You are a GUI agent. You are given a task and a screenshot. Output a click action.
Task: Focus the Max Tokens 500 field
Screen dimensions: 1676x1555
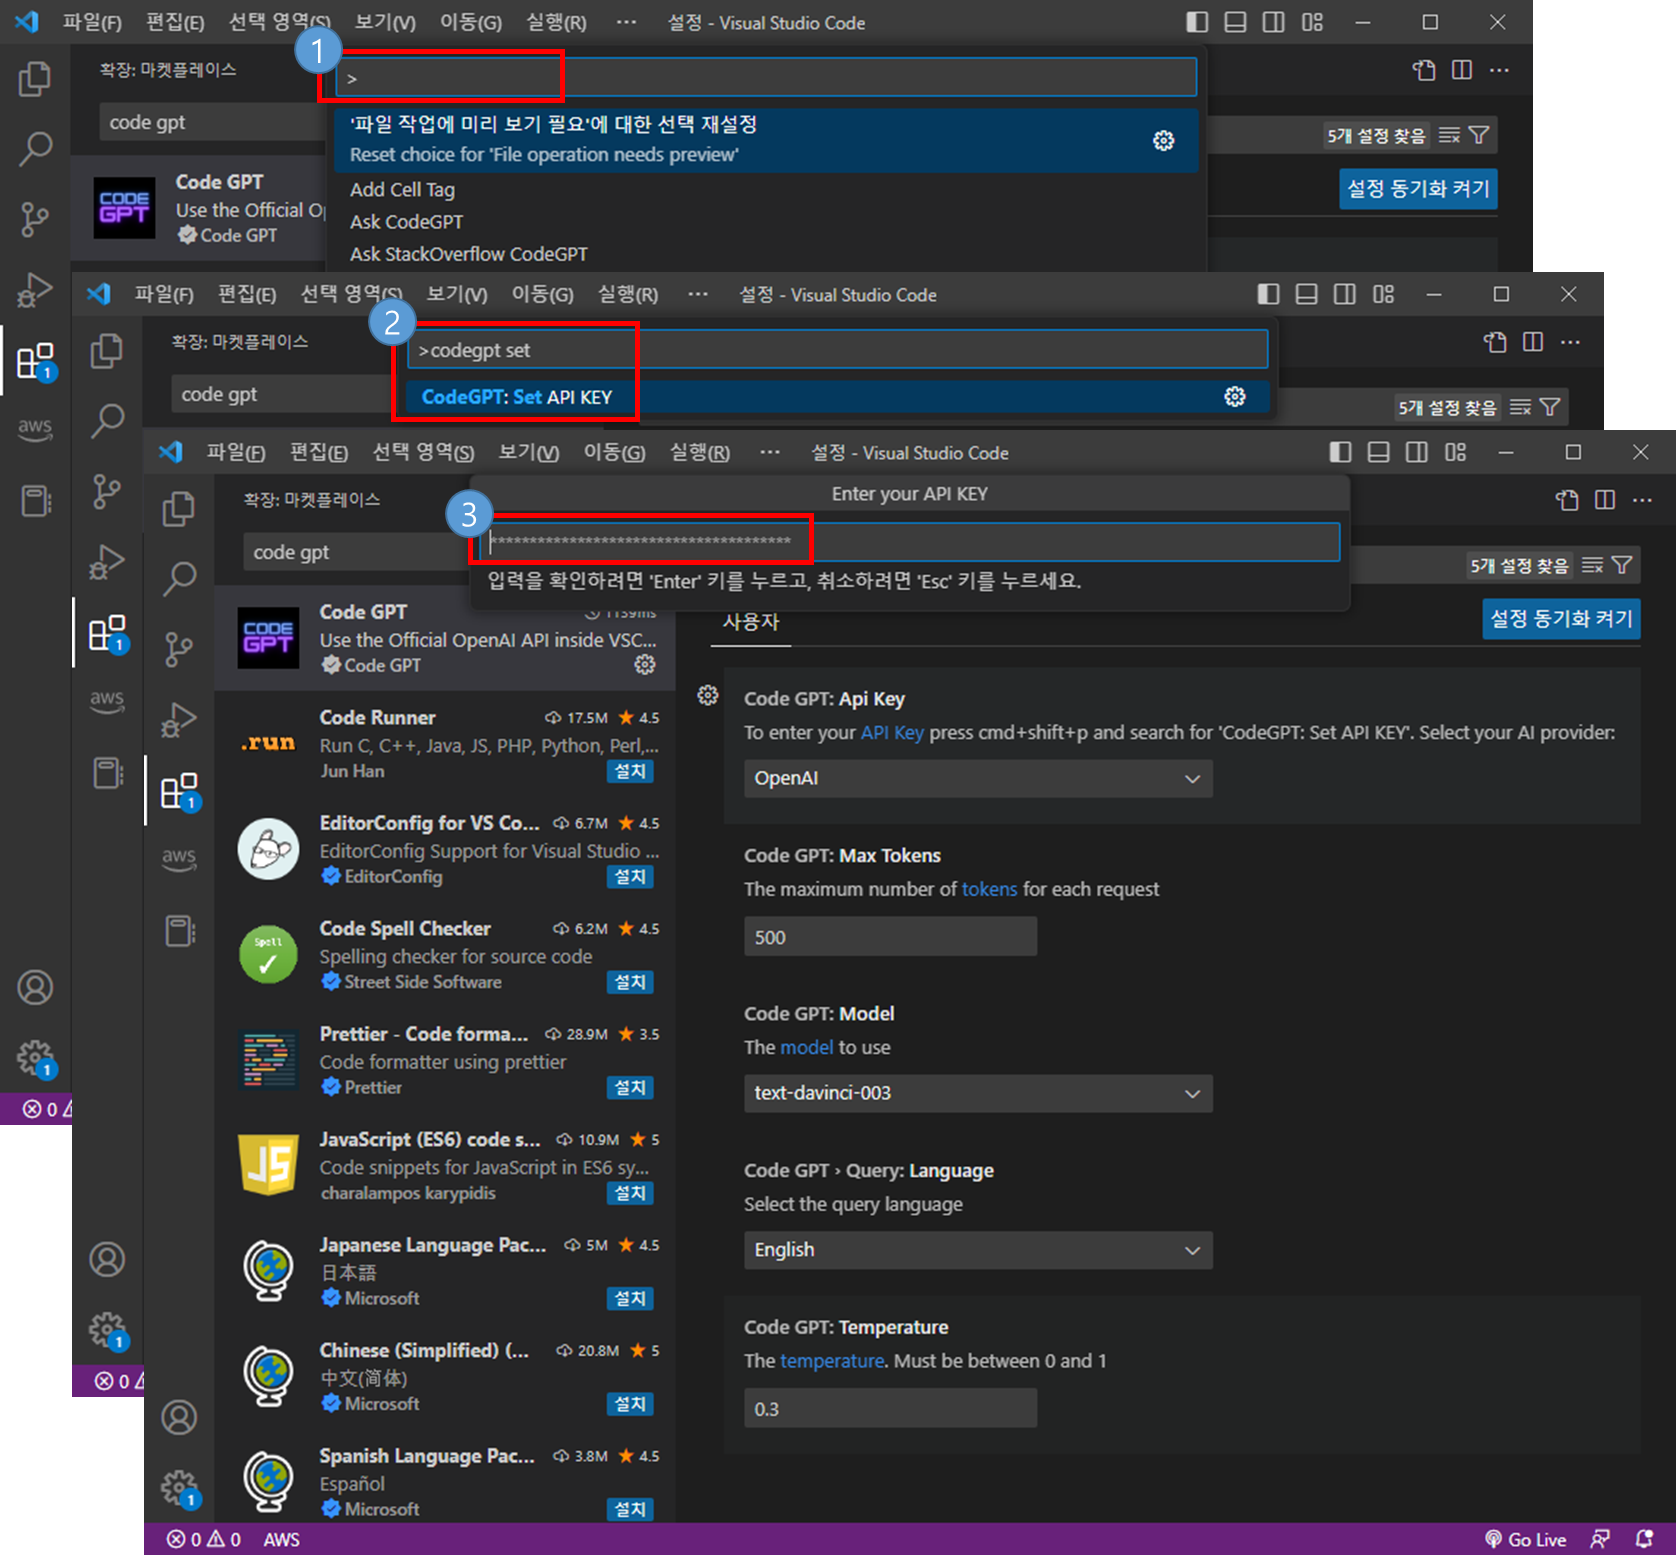[890, 937]
